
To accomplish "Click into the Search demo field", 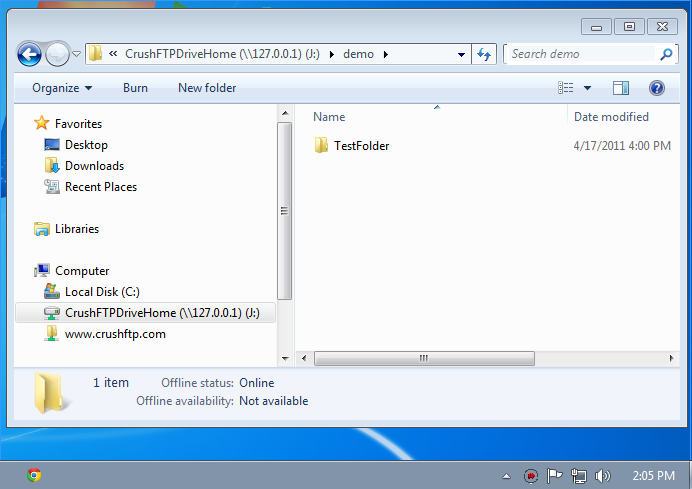I will coord(583,54).
